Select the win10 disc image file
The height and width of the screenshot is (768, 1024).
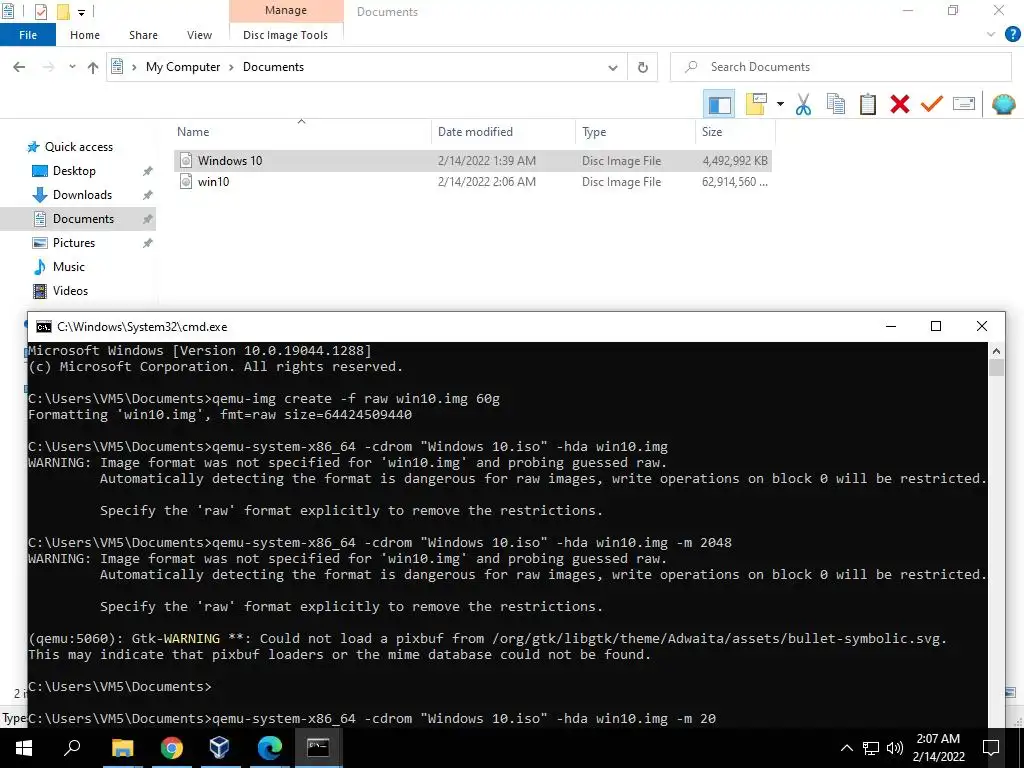point(473,182)
